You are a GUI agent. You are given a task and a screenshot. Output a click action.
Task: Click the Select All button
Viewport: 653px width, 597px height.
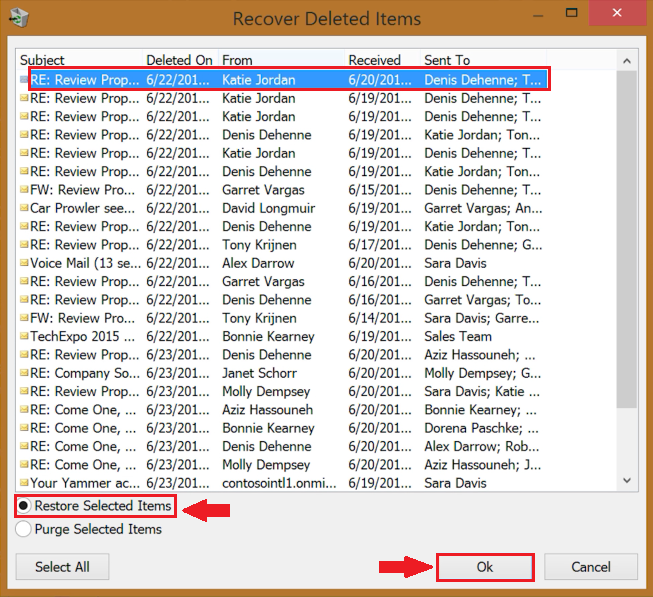pos(62,567)
